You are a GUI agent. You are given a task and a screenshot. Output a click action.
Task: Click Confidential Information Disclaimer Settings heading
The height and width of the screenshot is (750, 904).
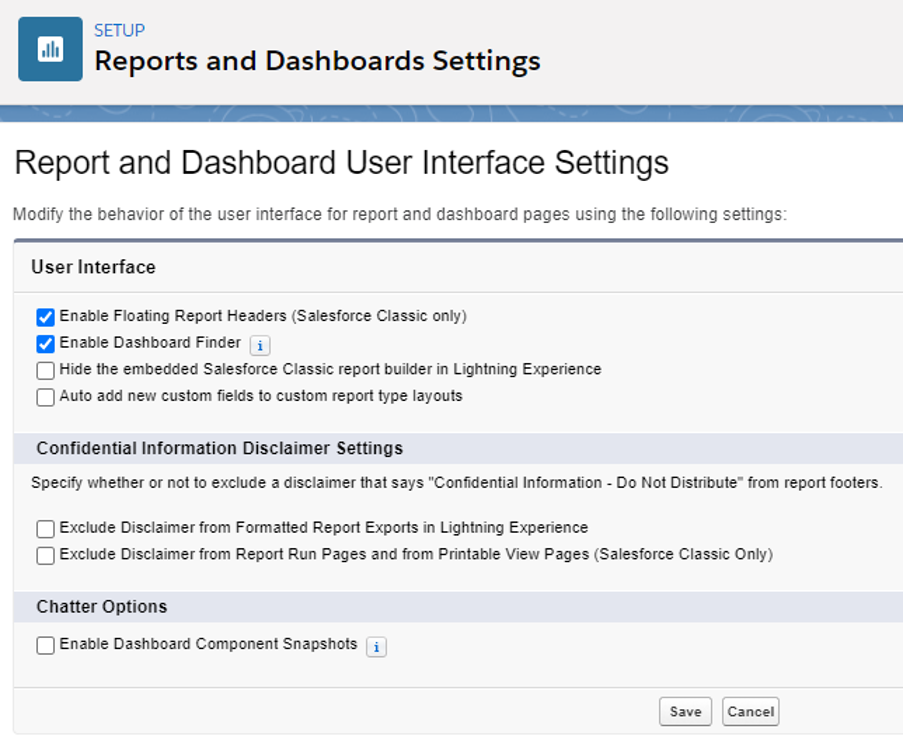click(220, 448)
